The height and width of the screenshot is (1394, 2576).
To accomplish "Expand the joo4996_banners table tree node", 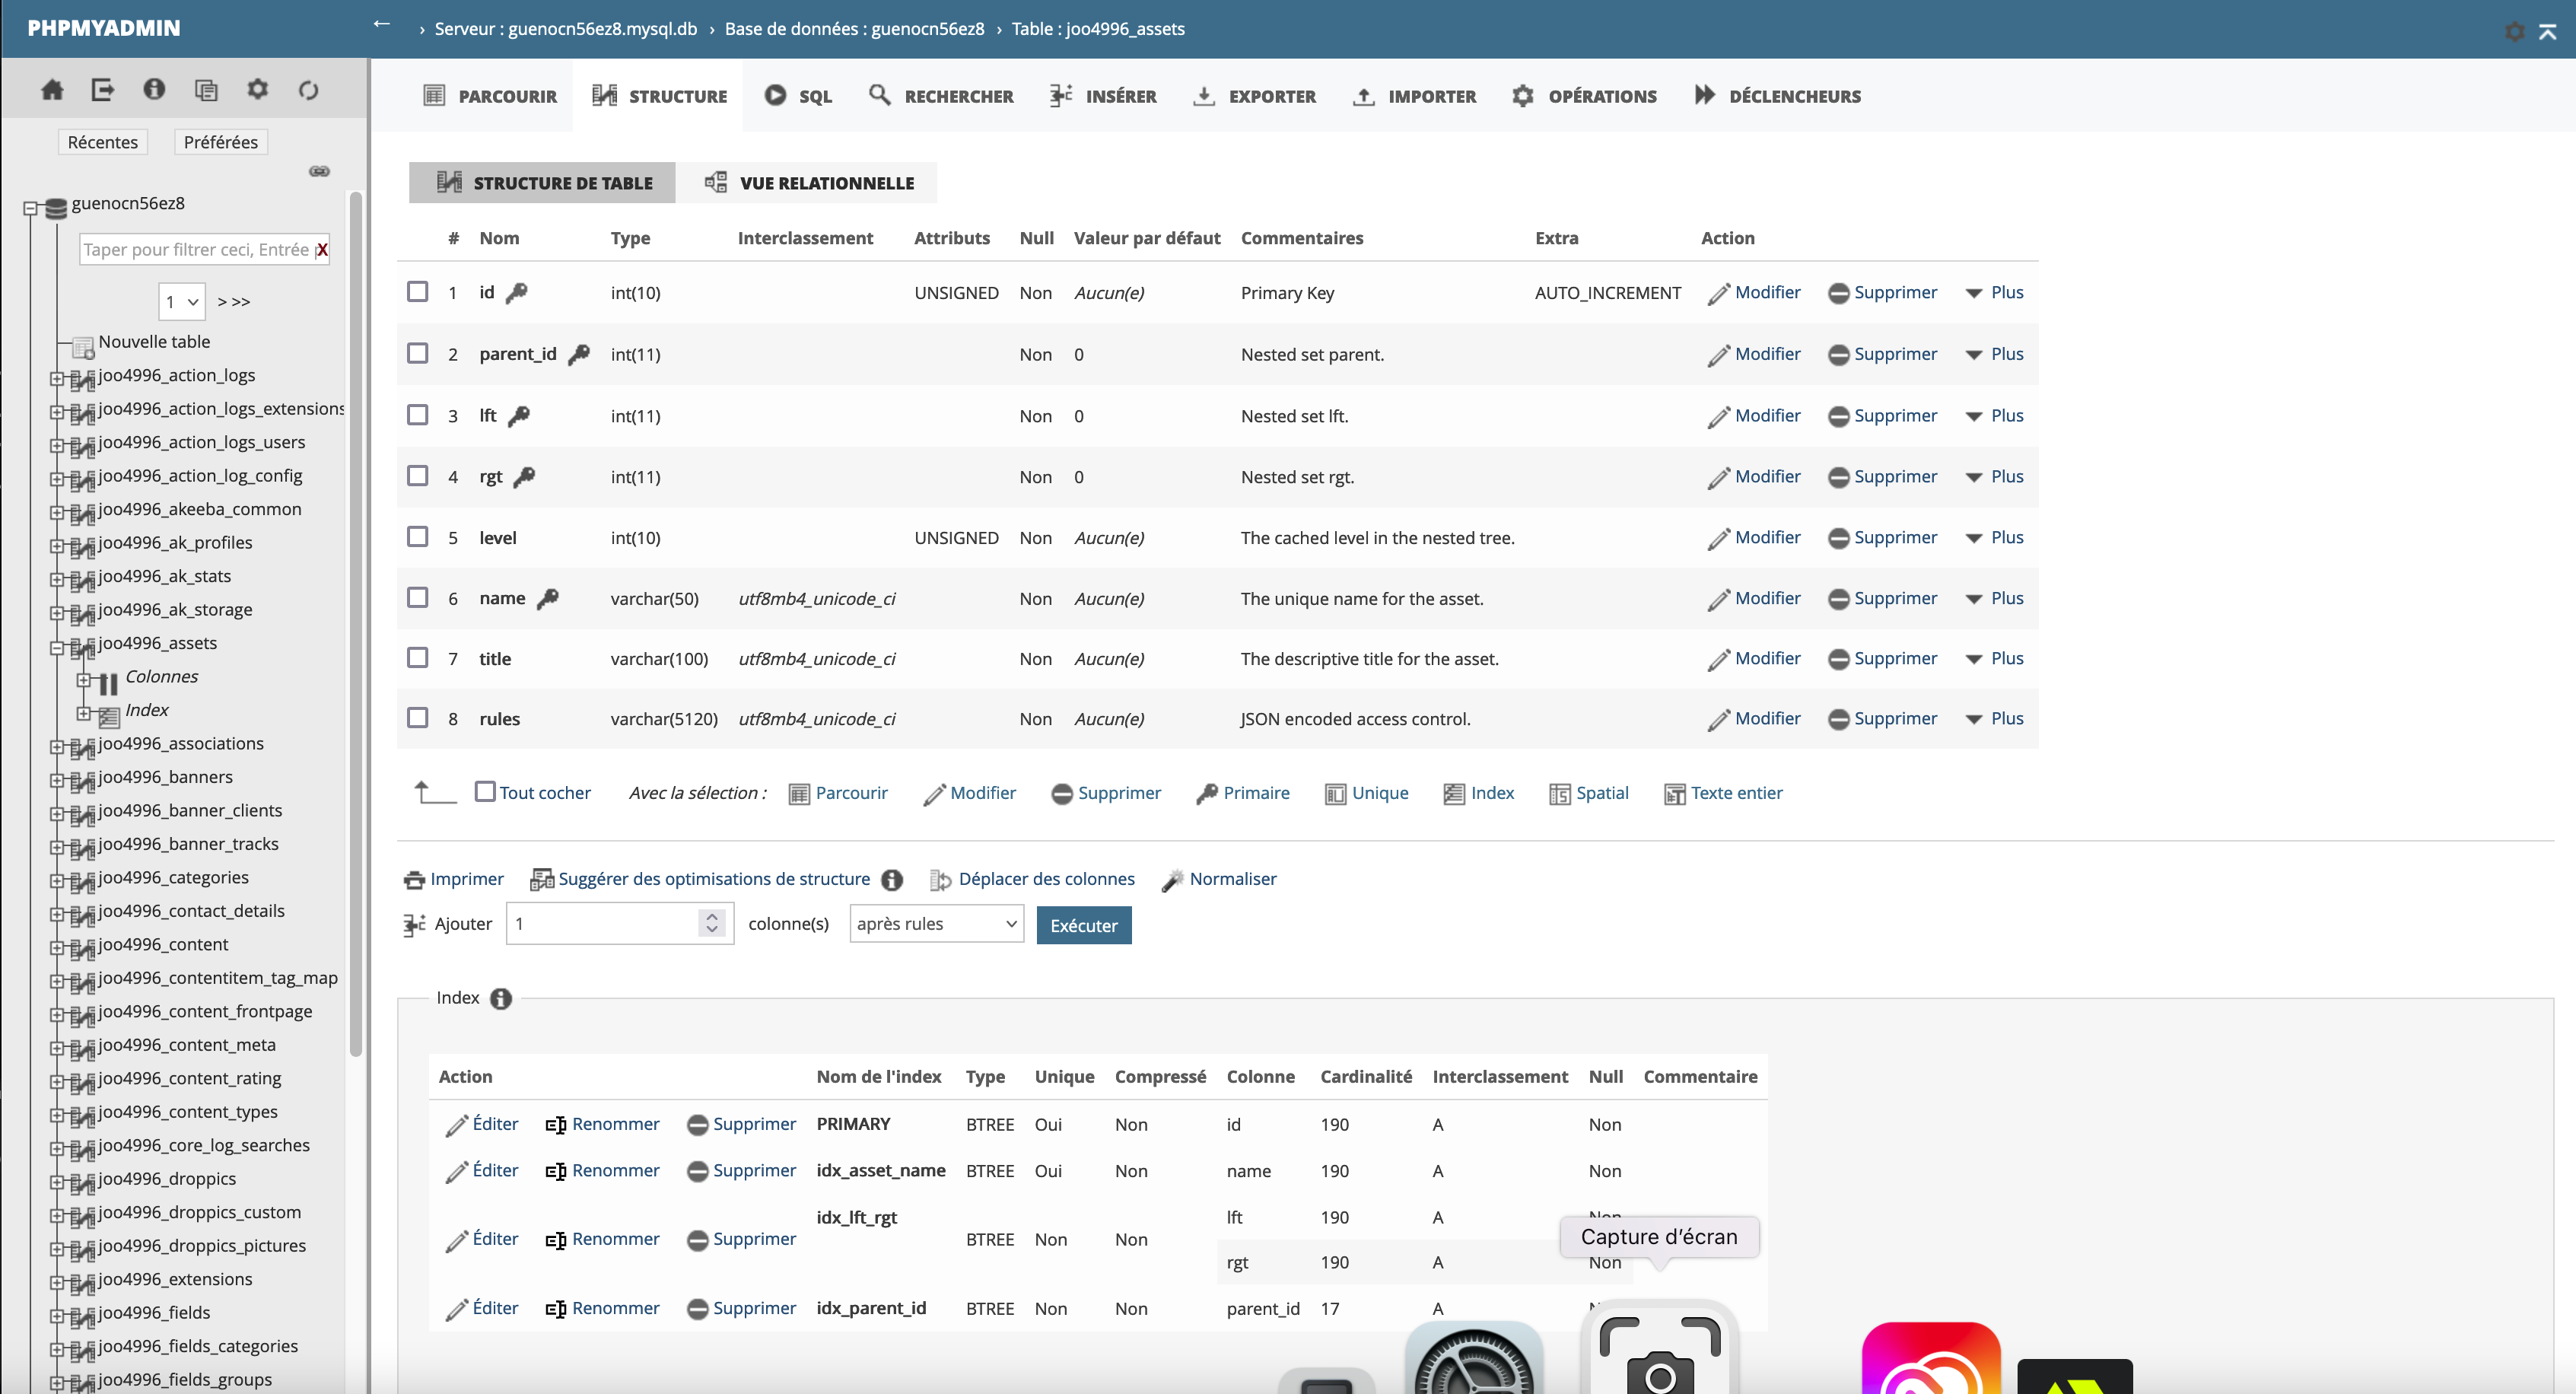I will tap(58, 779).
